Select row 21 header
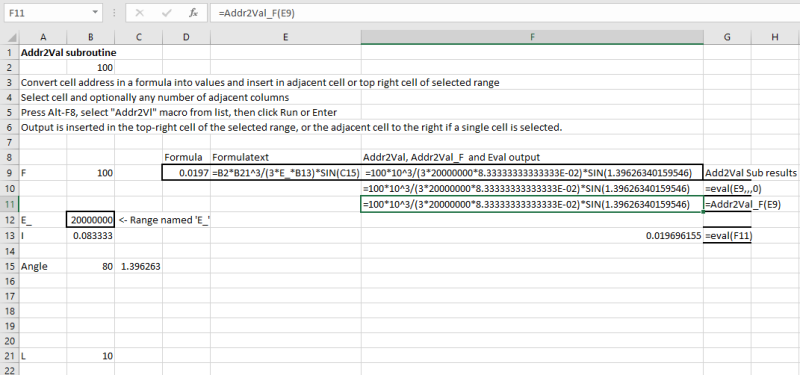Screen dimensions: 800x375 [x=11, y=356]
